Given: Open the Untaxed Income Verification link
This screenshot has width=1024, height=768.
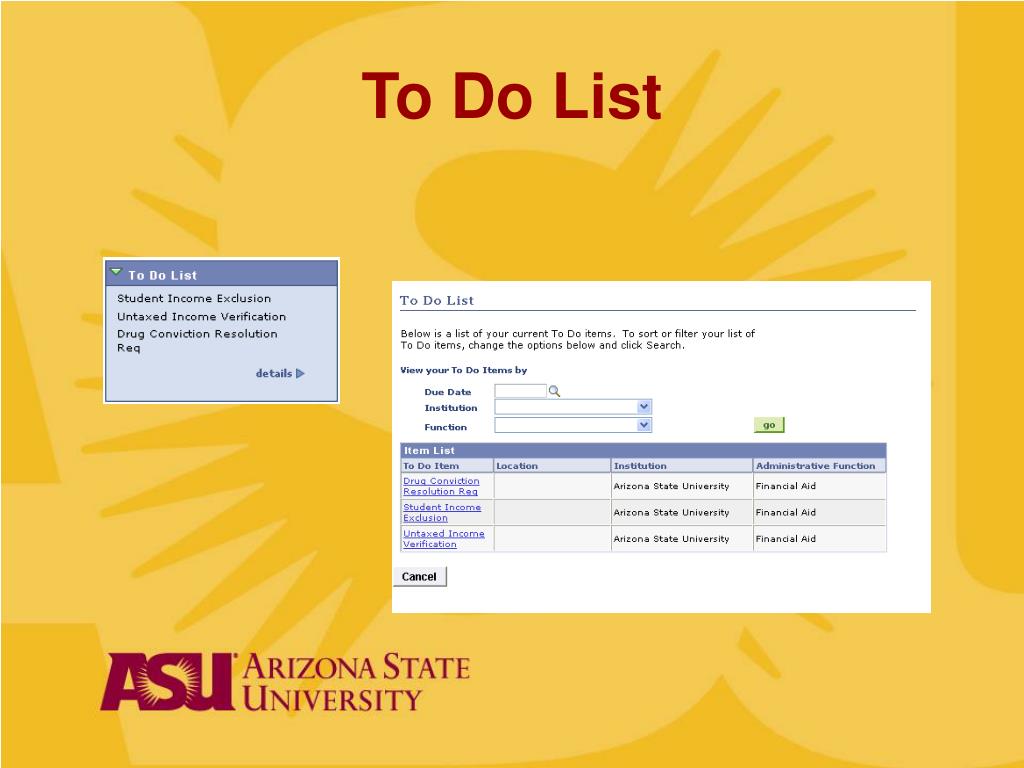Looking at the screenshot, I should 444,538.
